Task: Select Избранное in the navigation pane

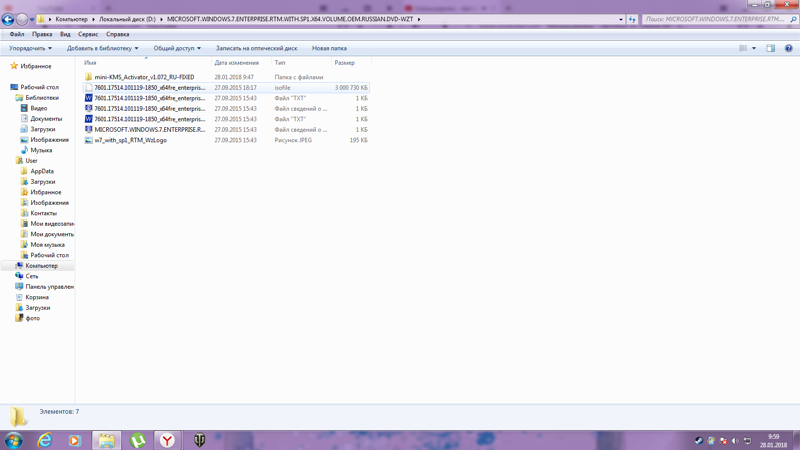Action: tap(36, 66)
